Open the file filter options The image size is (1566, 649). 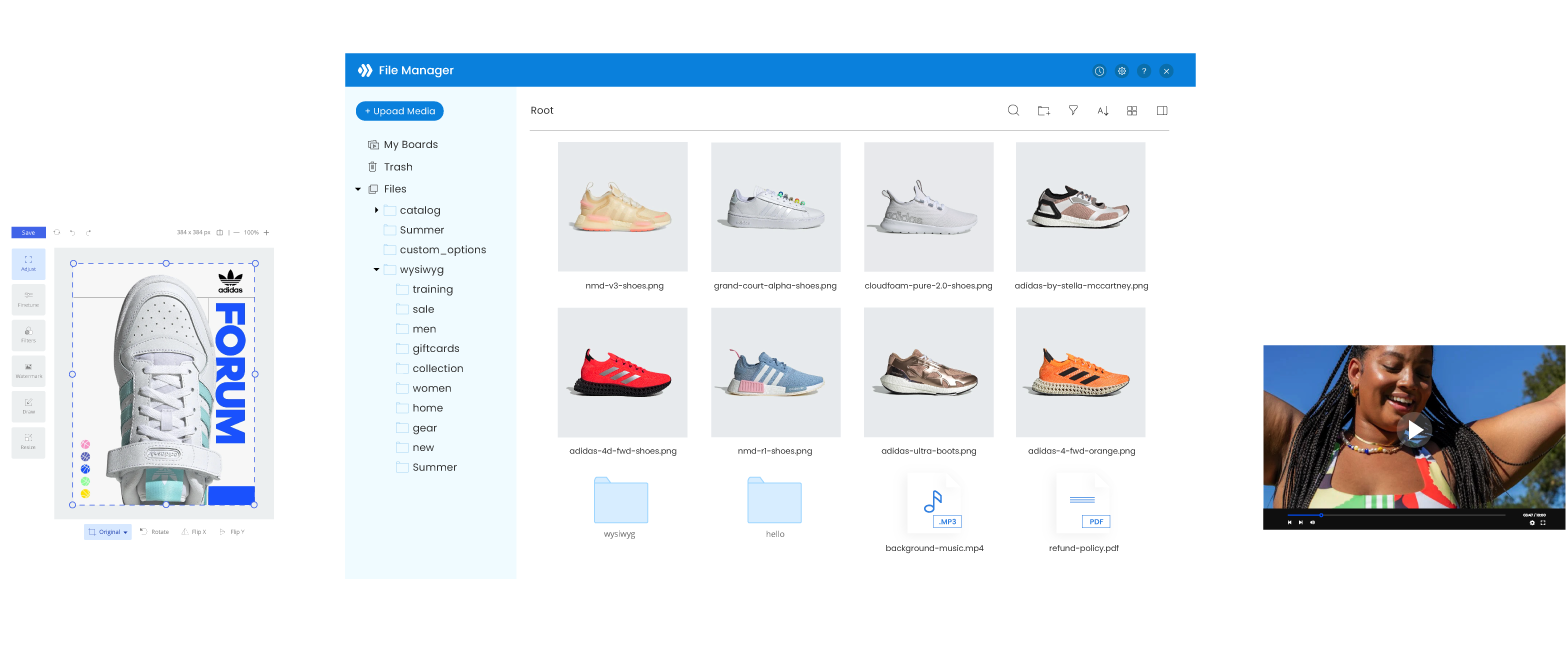[1073, 110]
